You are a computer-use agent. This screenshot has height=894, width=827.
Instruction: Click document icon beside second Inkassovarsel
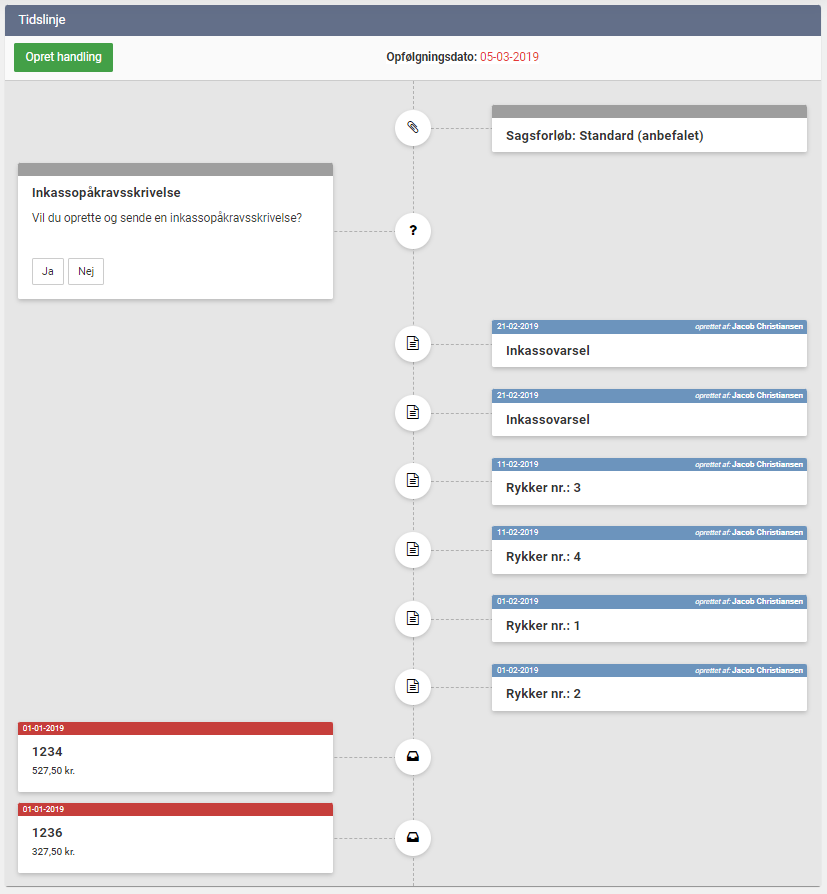pos(413,411)
